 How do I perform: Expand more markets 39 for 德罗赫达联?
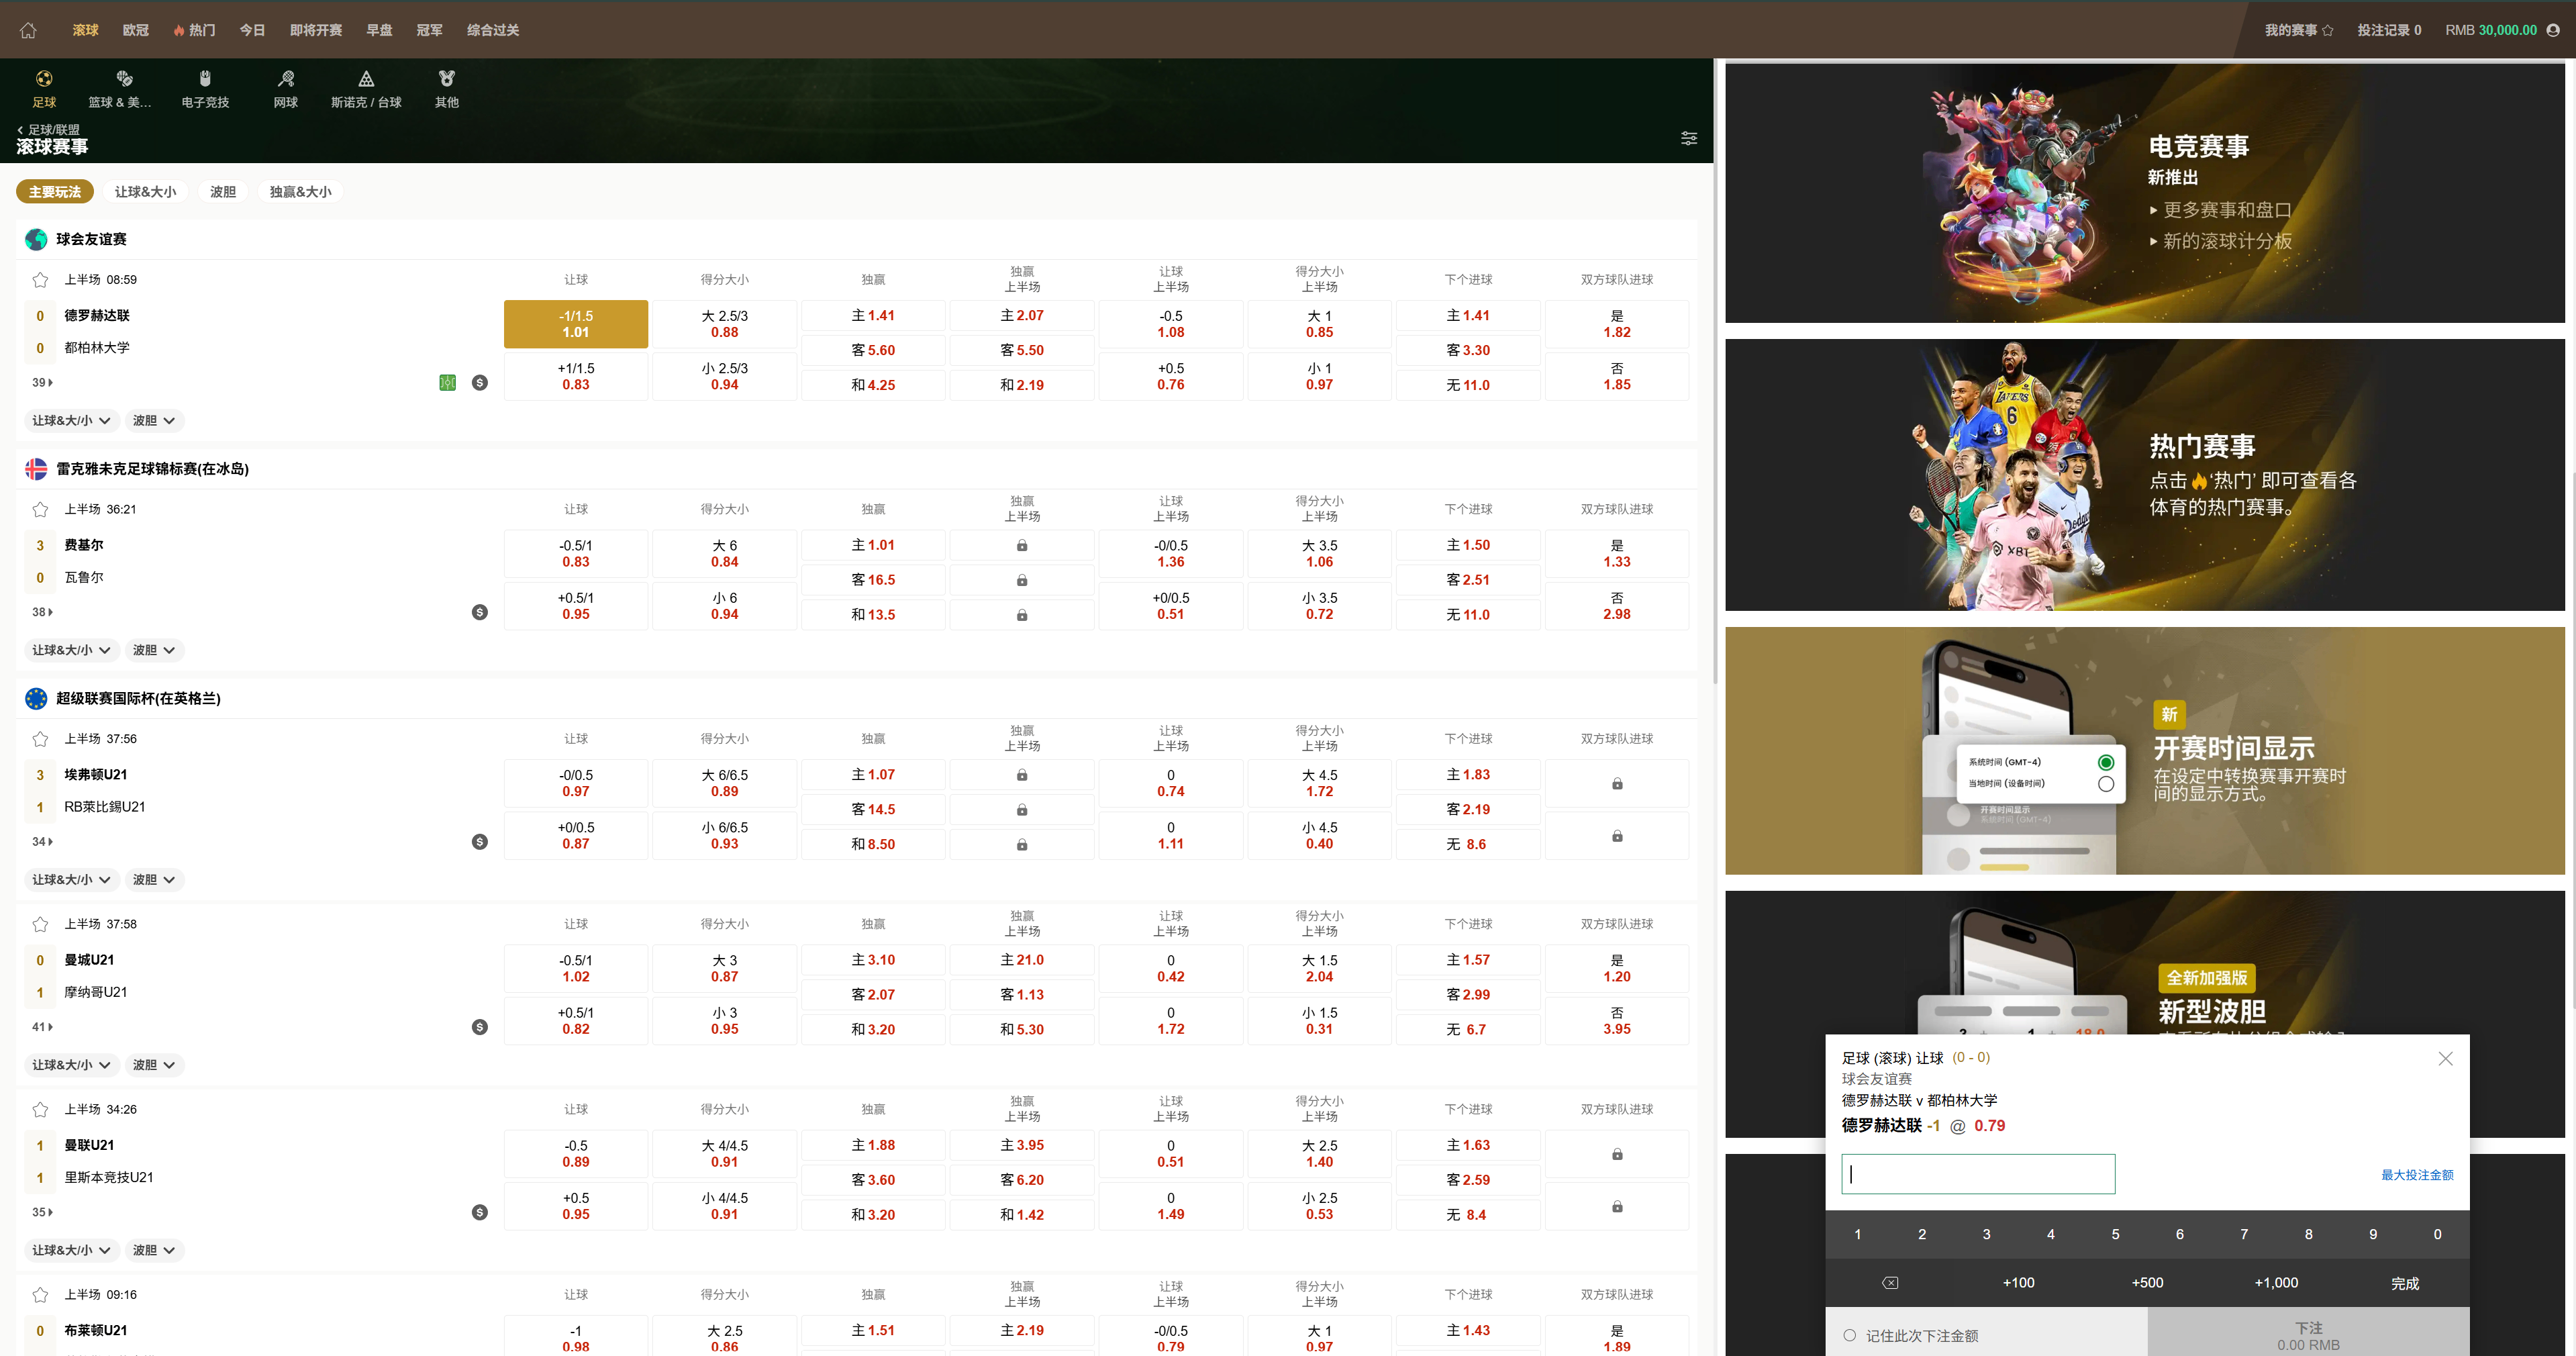[x=42, y=383]
